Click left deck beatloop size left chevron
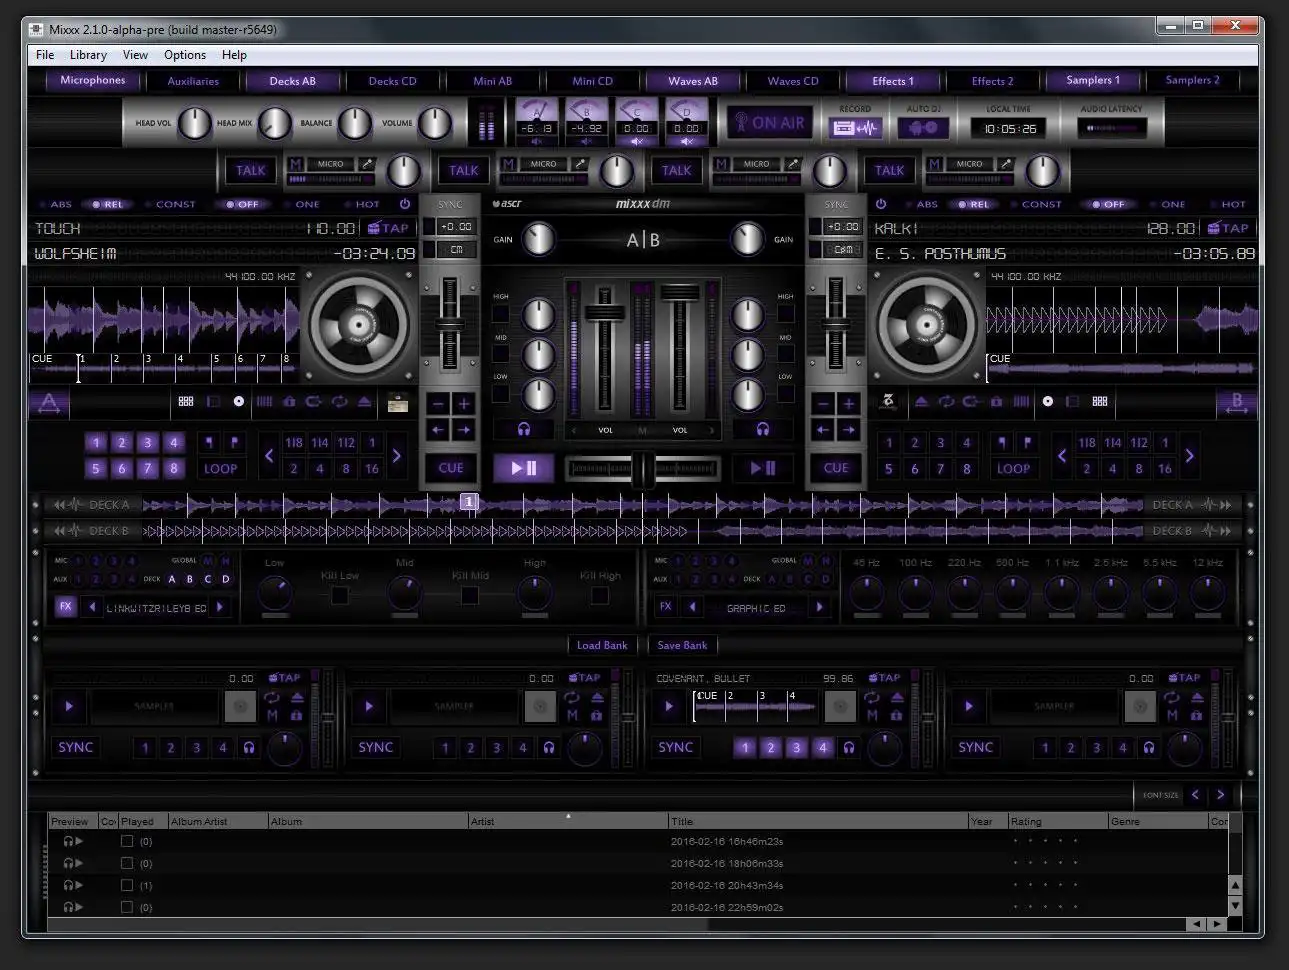This screenshot has width=1289, height=970. 269,456
